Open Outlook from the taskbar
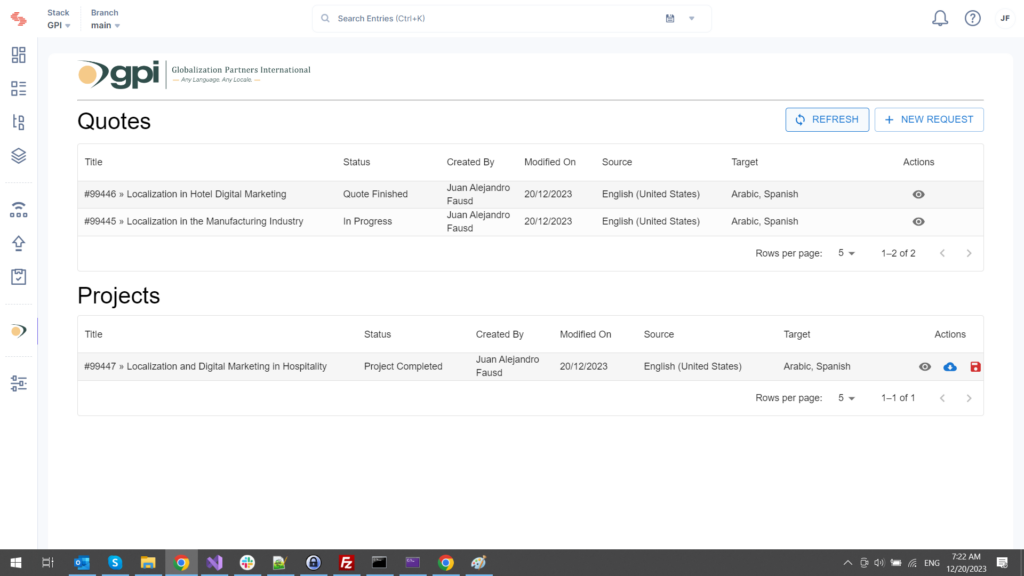The image size is (1024, 576). 82,562
